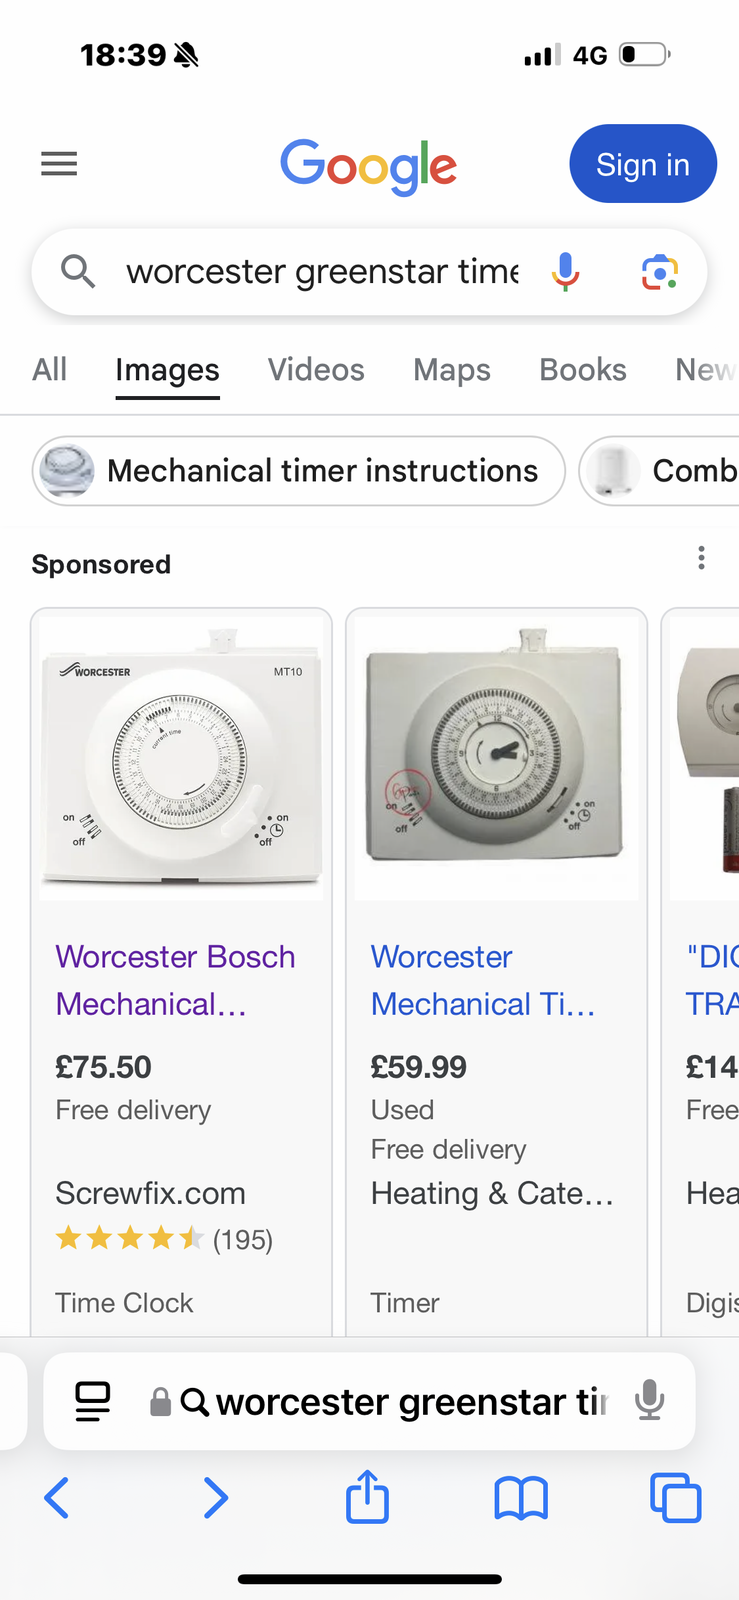Open Safari page settings icon
This screenshot has height=1600, width=739.
pyautogui.click(x=93, y=1402)
